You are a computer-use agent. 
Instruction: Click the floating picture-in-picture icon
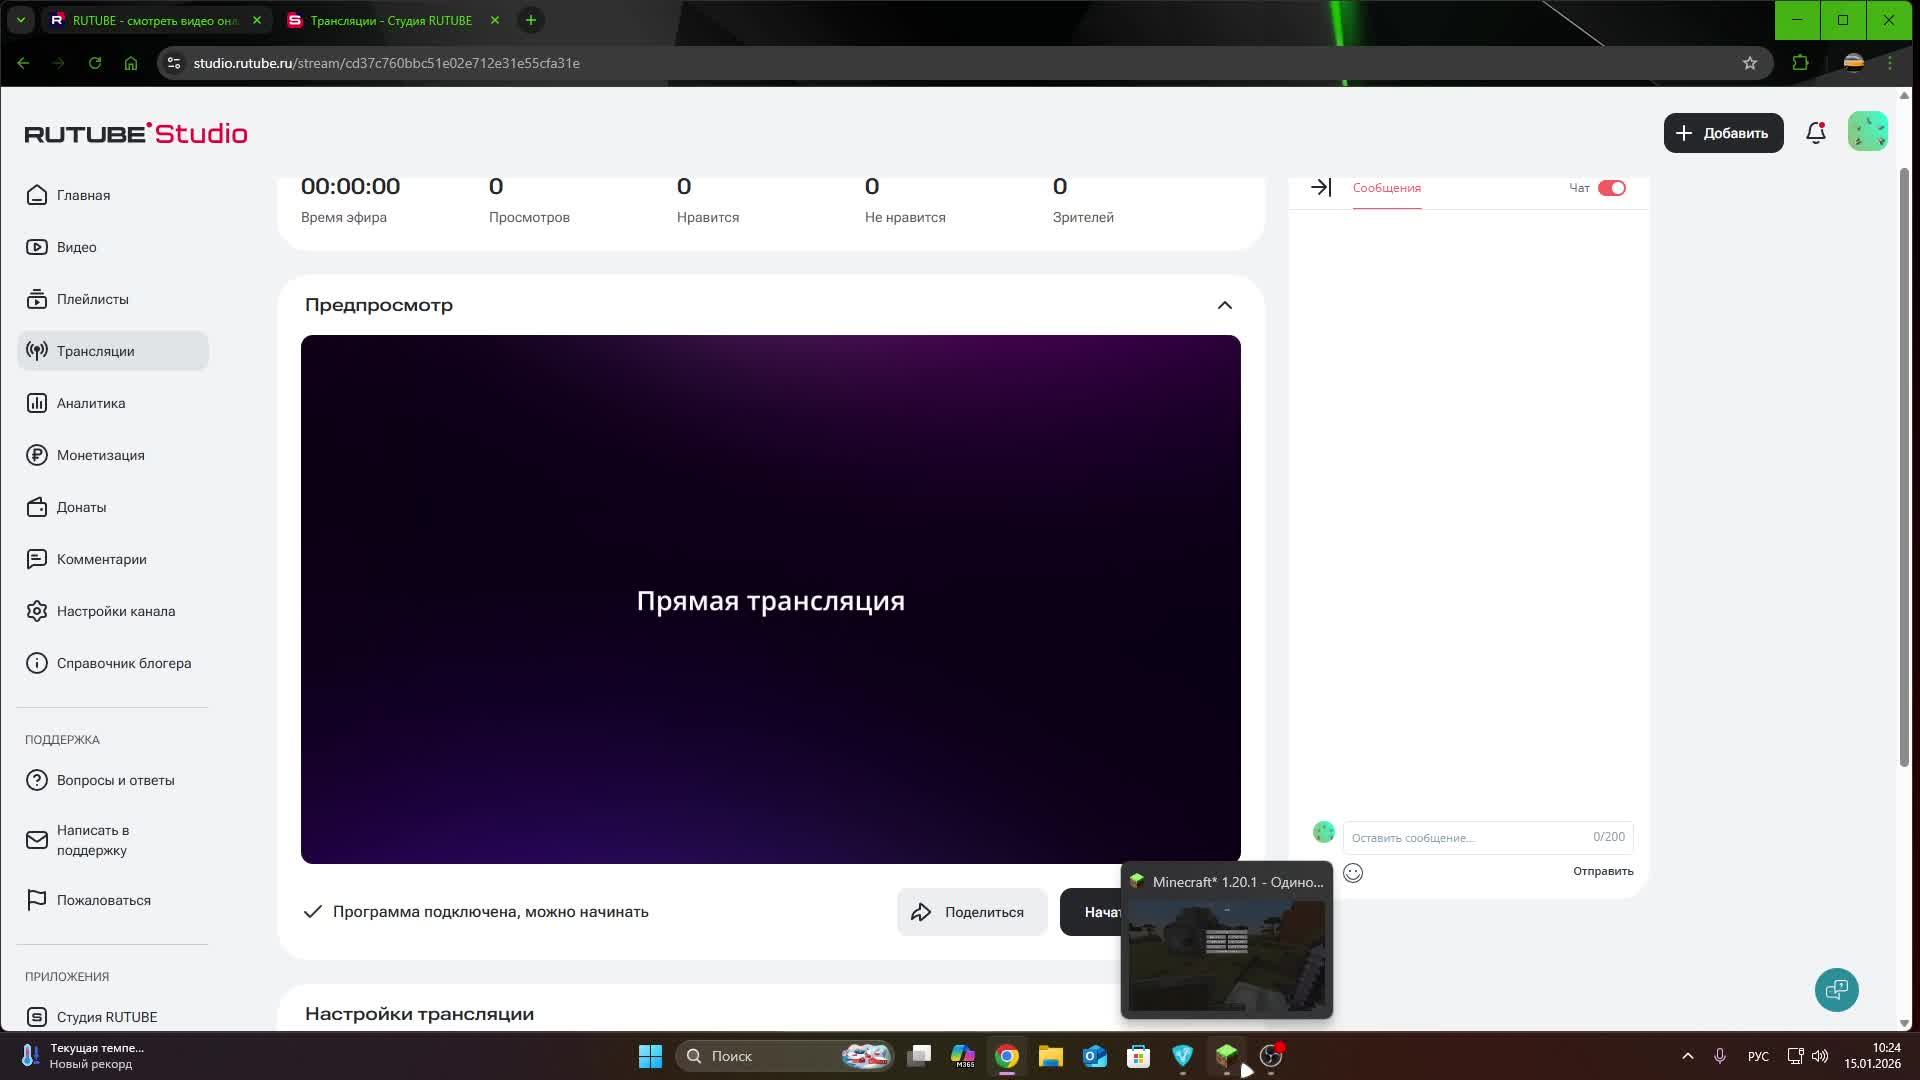(x=1836, y=989)
